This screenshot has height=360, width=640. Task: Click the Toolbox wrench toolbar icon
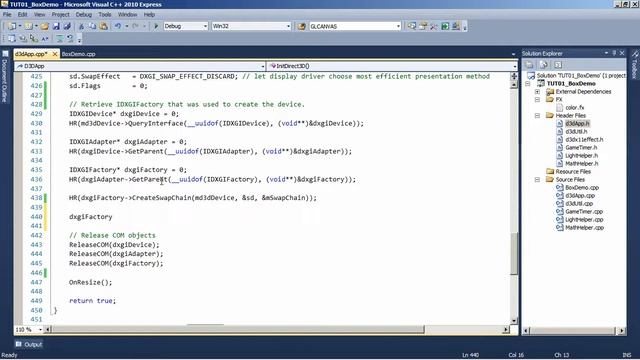point(434,26)
